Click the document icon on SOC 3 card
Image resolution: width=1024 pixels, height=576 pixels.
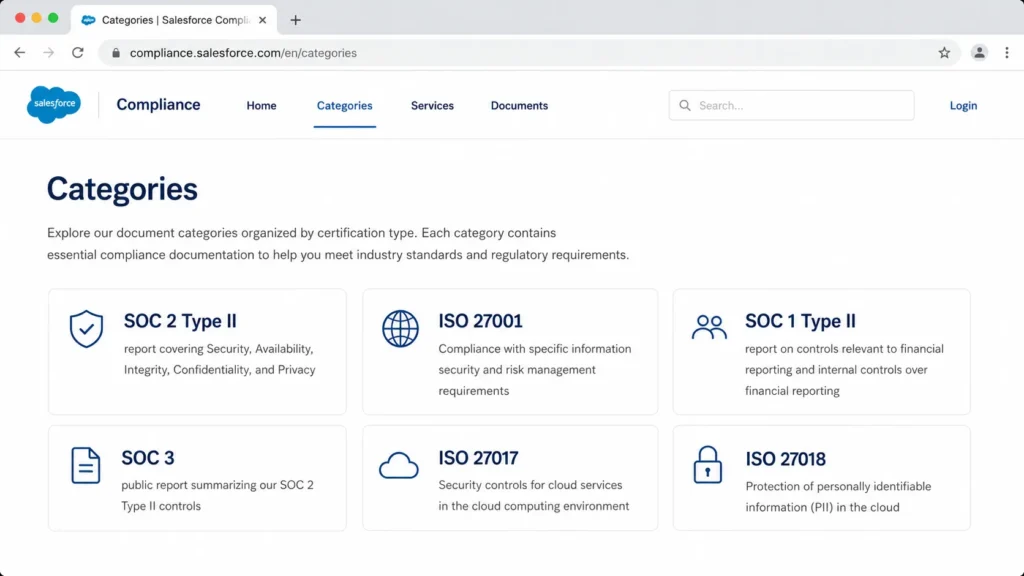[86, 466]
